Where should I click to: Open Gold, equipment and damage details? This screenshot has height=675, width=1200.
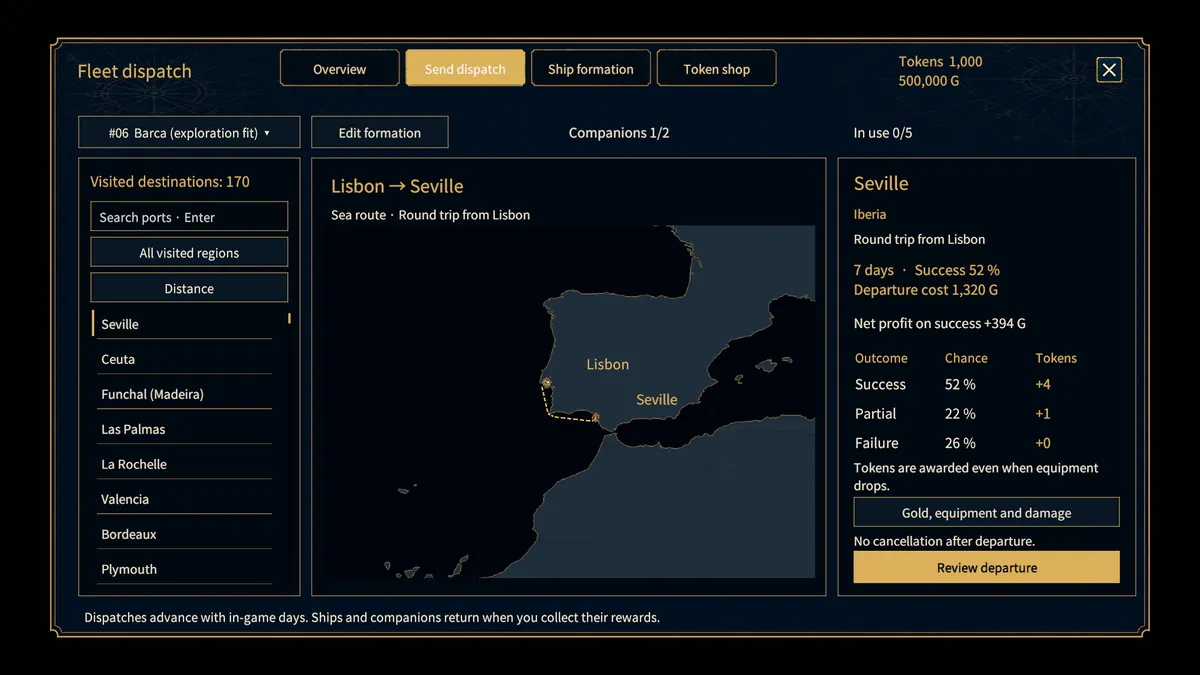[986, 513]
